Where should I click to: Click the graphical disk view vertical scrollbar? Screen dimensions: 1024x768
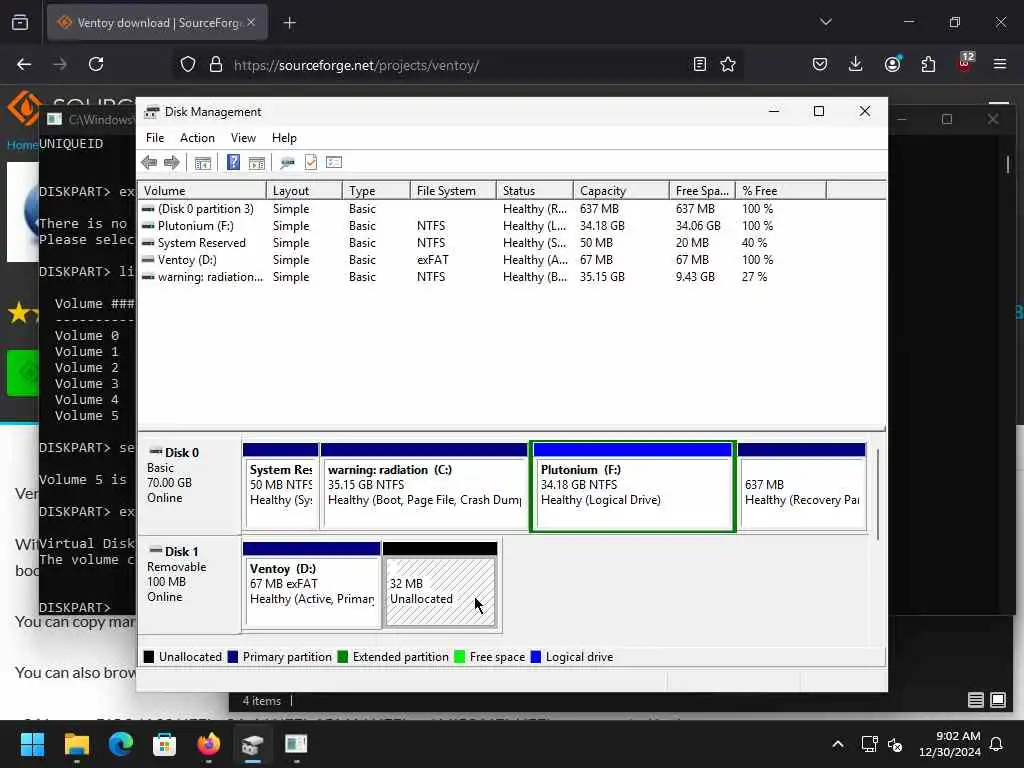click(x=878, y=494)
